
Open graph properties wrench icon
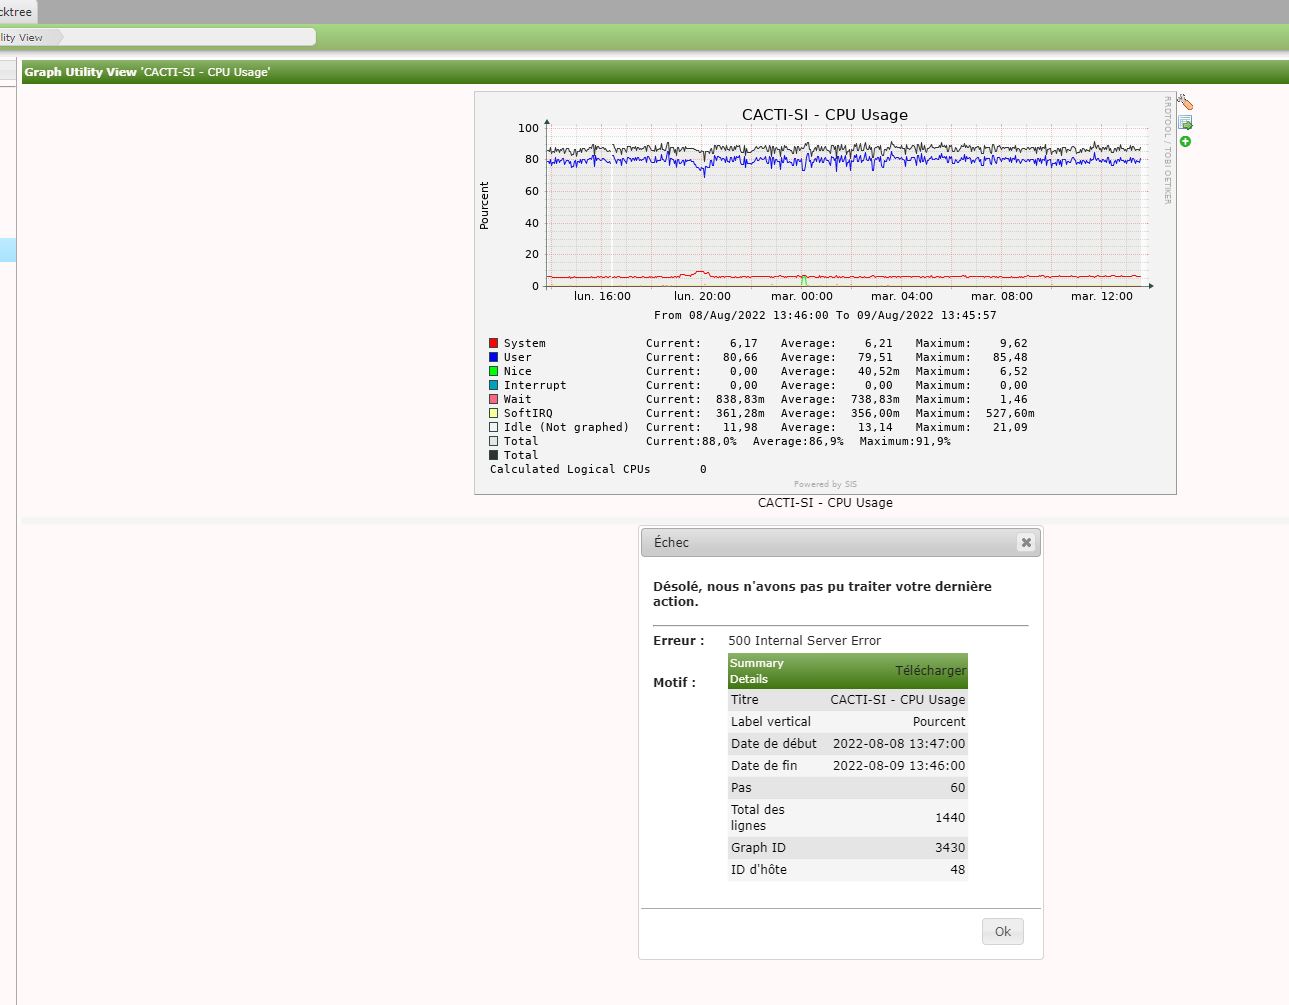coord(1185,102)
